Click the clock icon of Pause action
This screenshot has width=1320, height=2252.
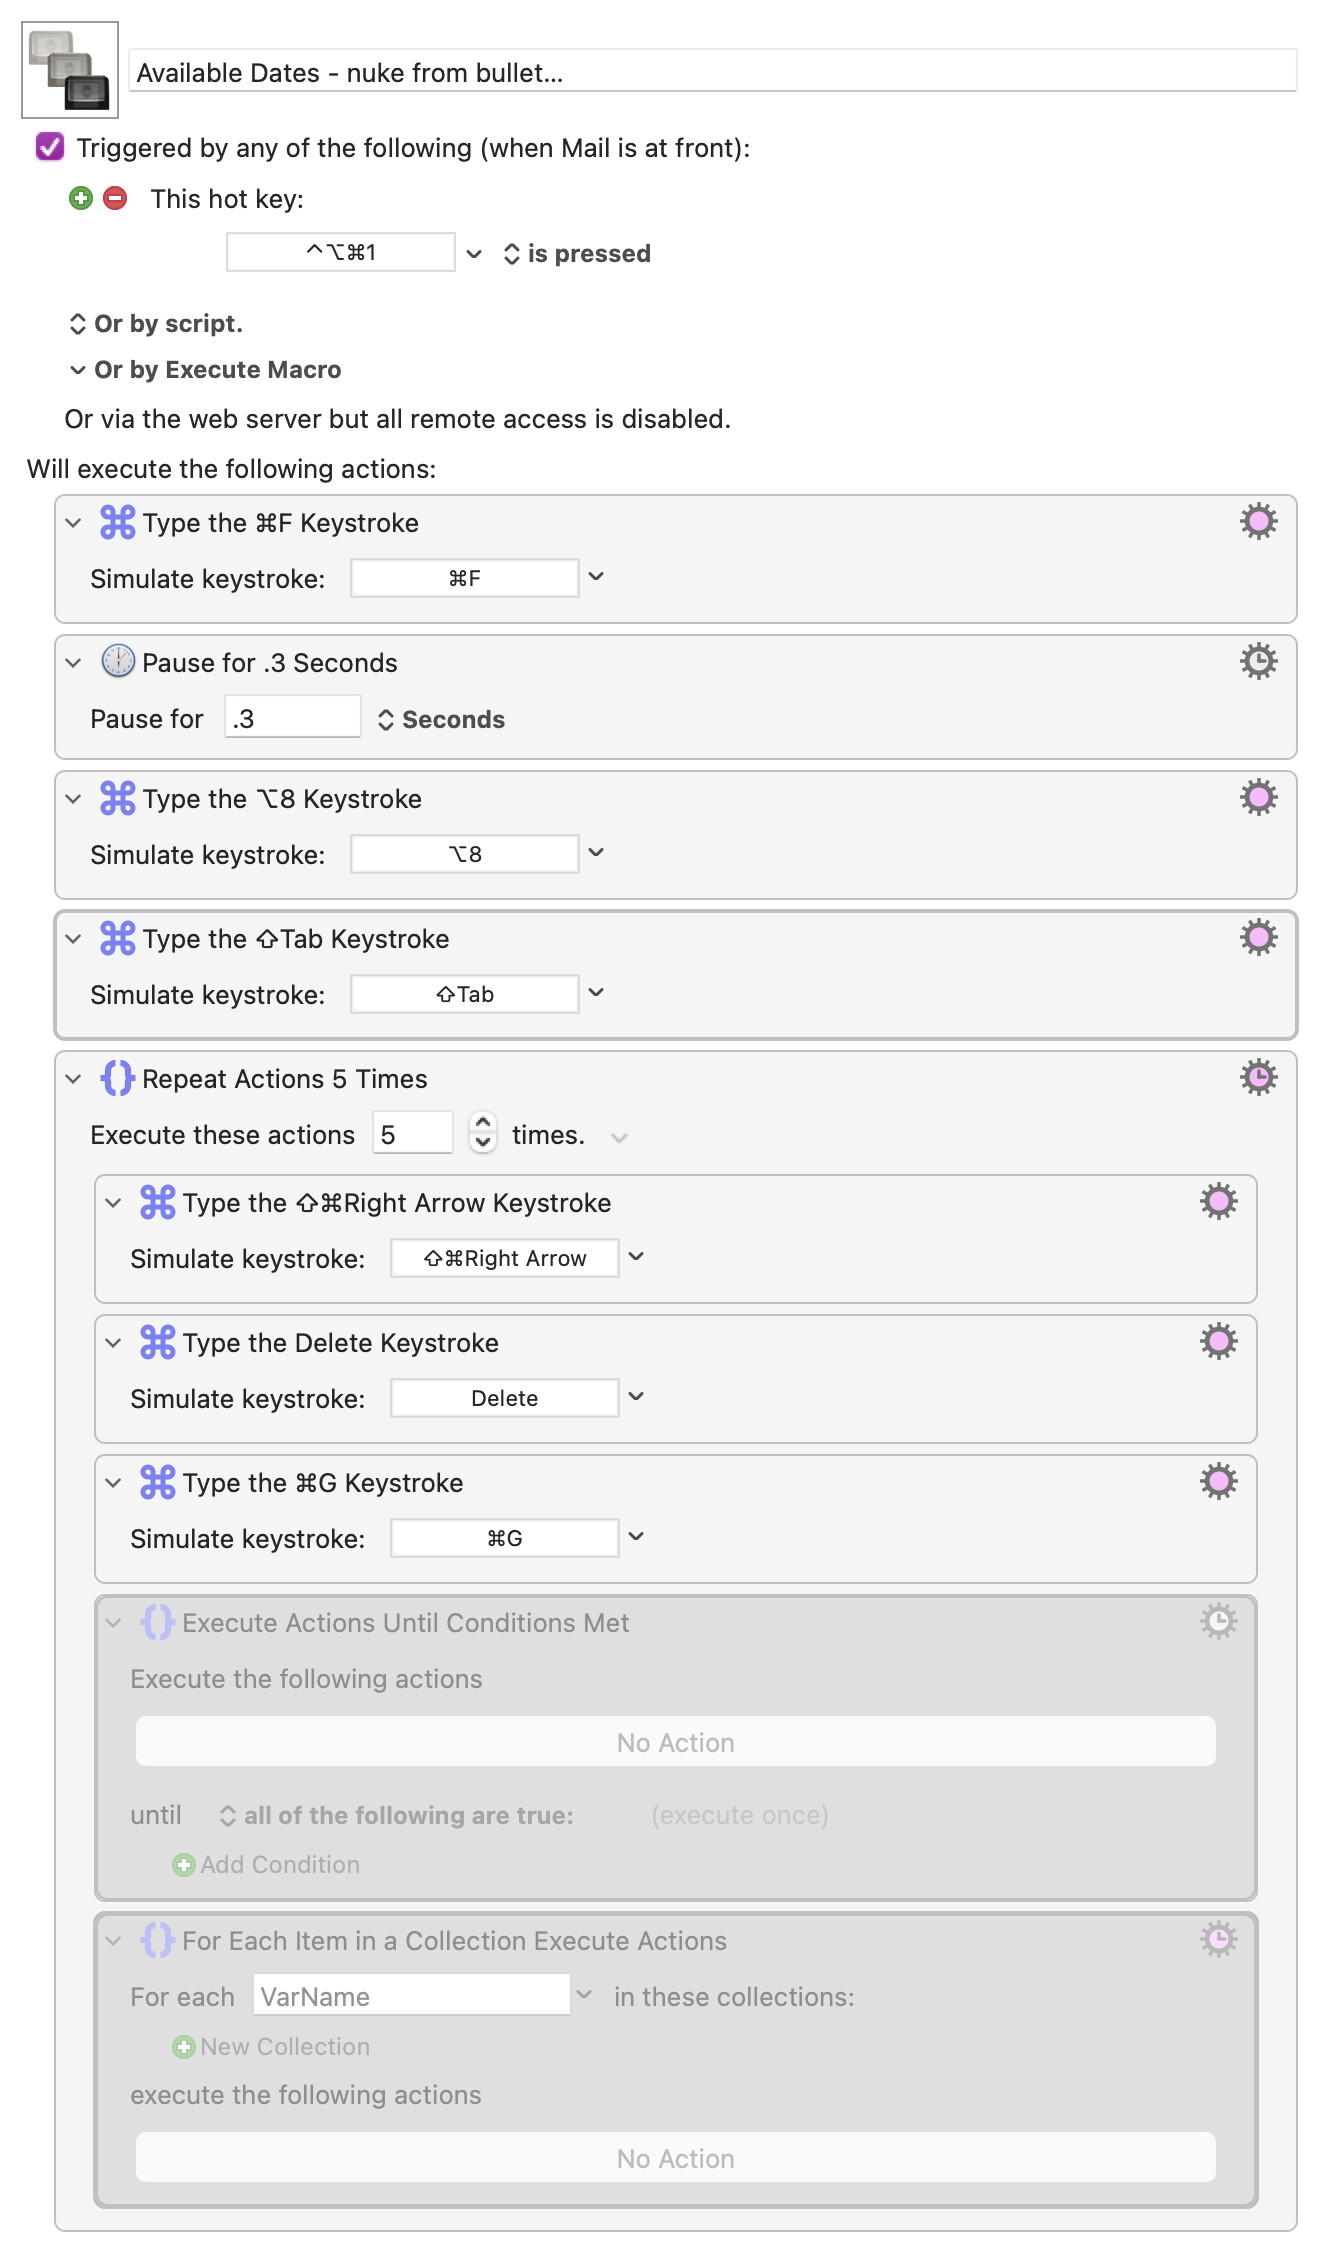click(118, 661)
